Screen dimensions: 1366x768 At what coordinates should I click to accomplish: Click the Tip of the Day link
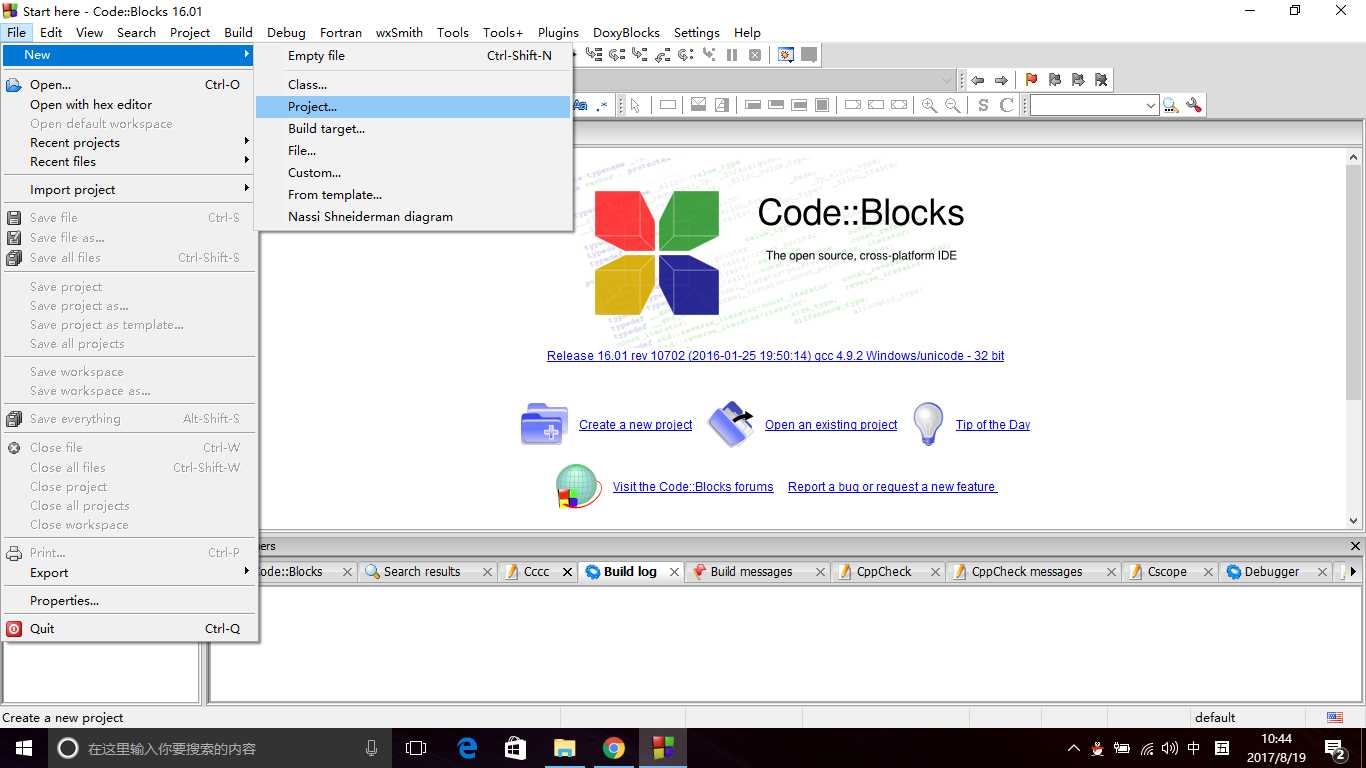pyautogui.click(x=993, y=425)
